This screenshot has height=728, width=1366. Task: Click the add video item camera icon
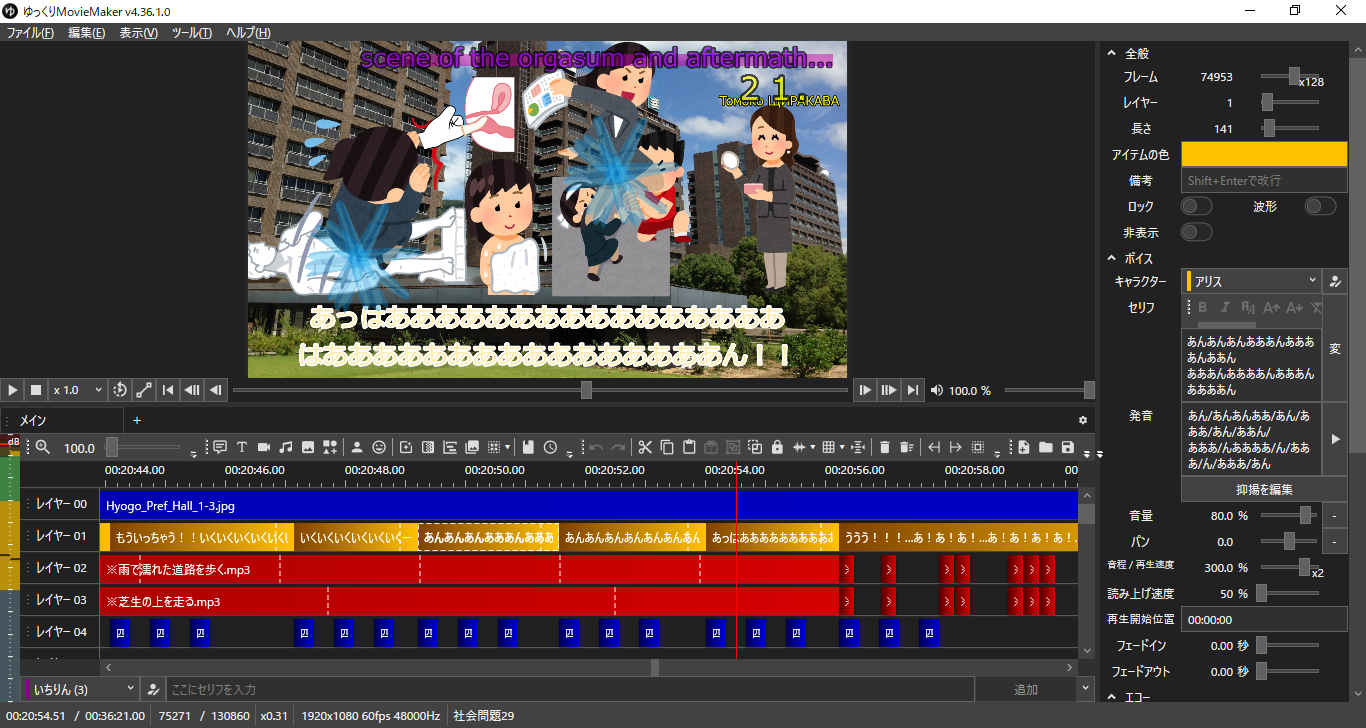(263, 447)
